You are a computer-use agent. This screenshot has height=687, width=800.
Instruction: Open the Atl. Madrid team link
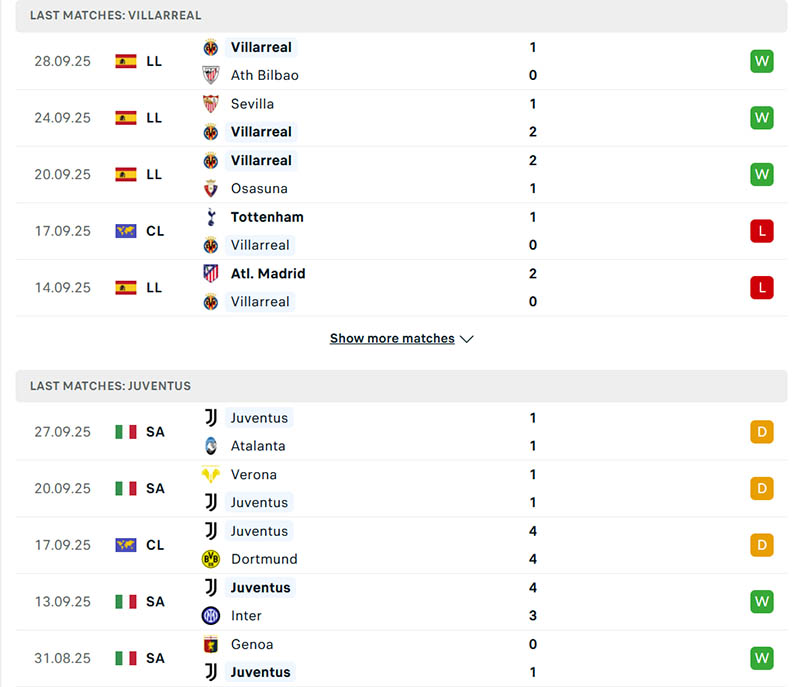(x=268, y=273)
